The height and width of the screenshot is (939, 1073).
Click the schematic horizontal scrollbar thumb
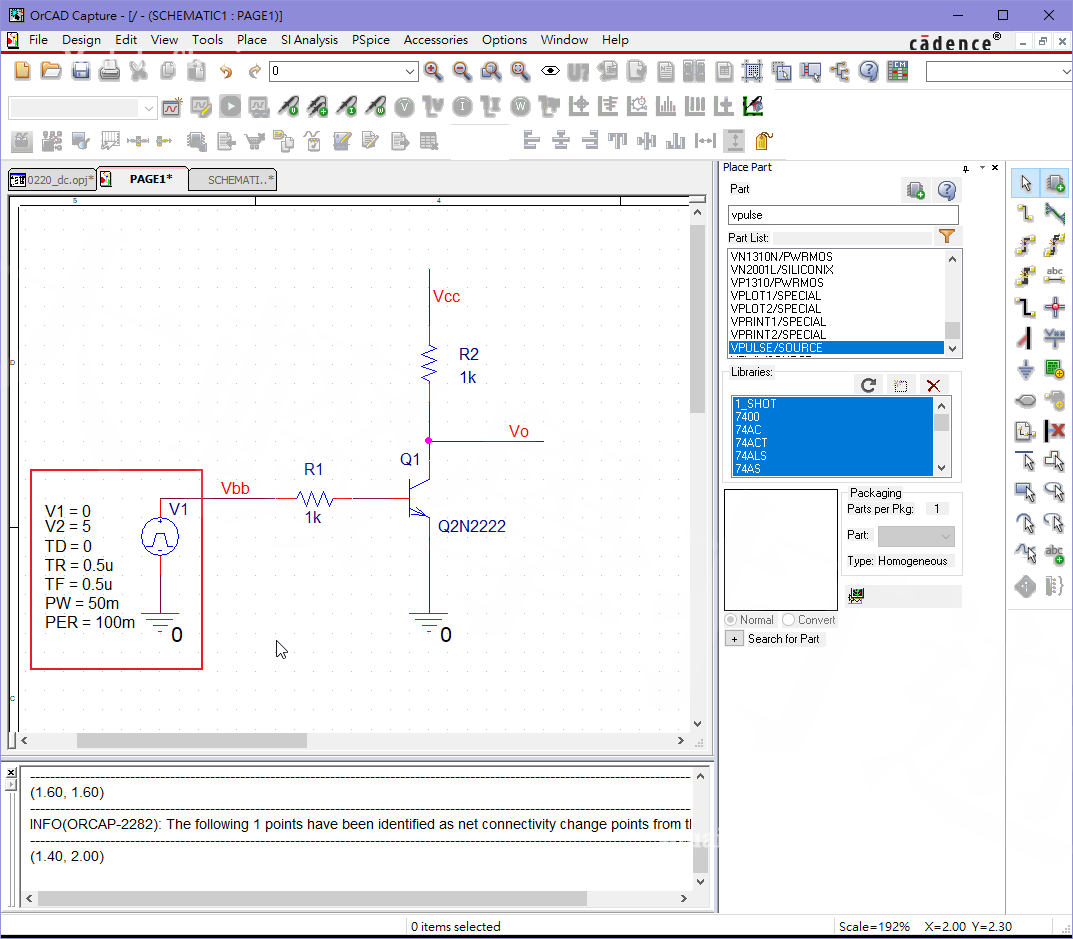[192, 741]
